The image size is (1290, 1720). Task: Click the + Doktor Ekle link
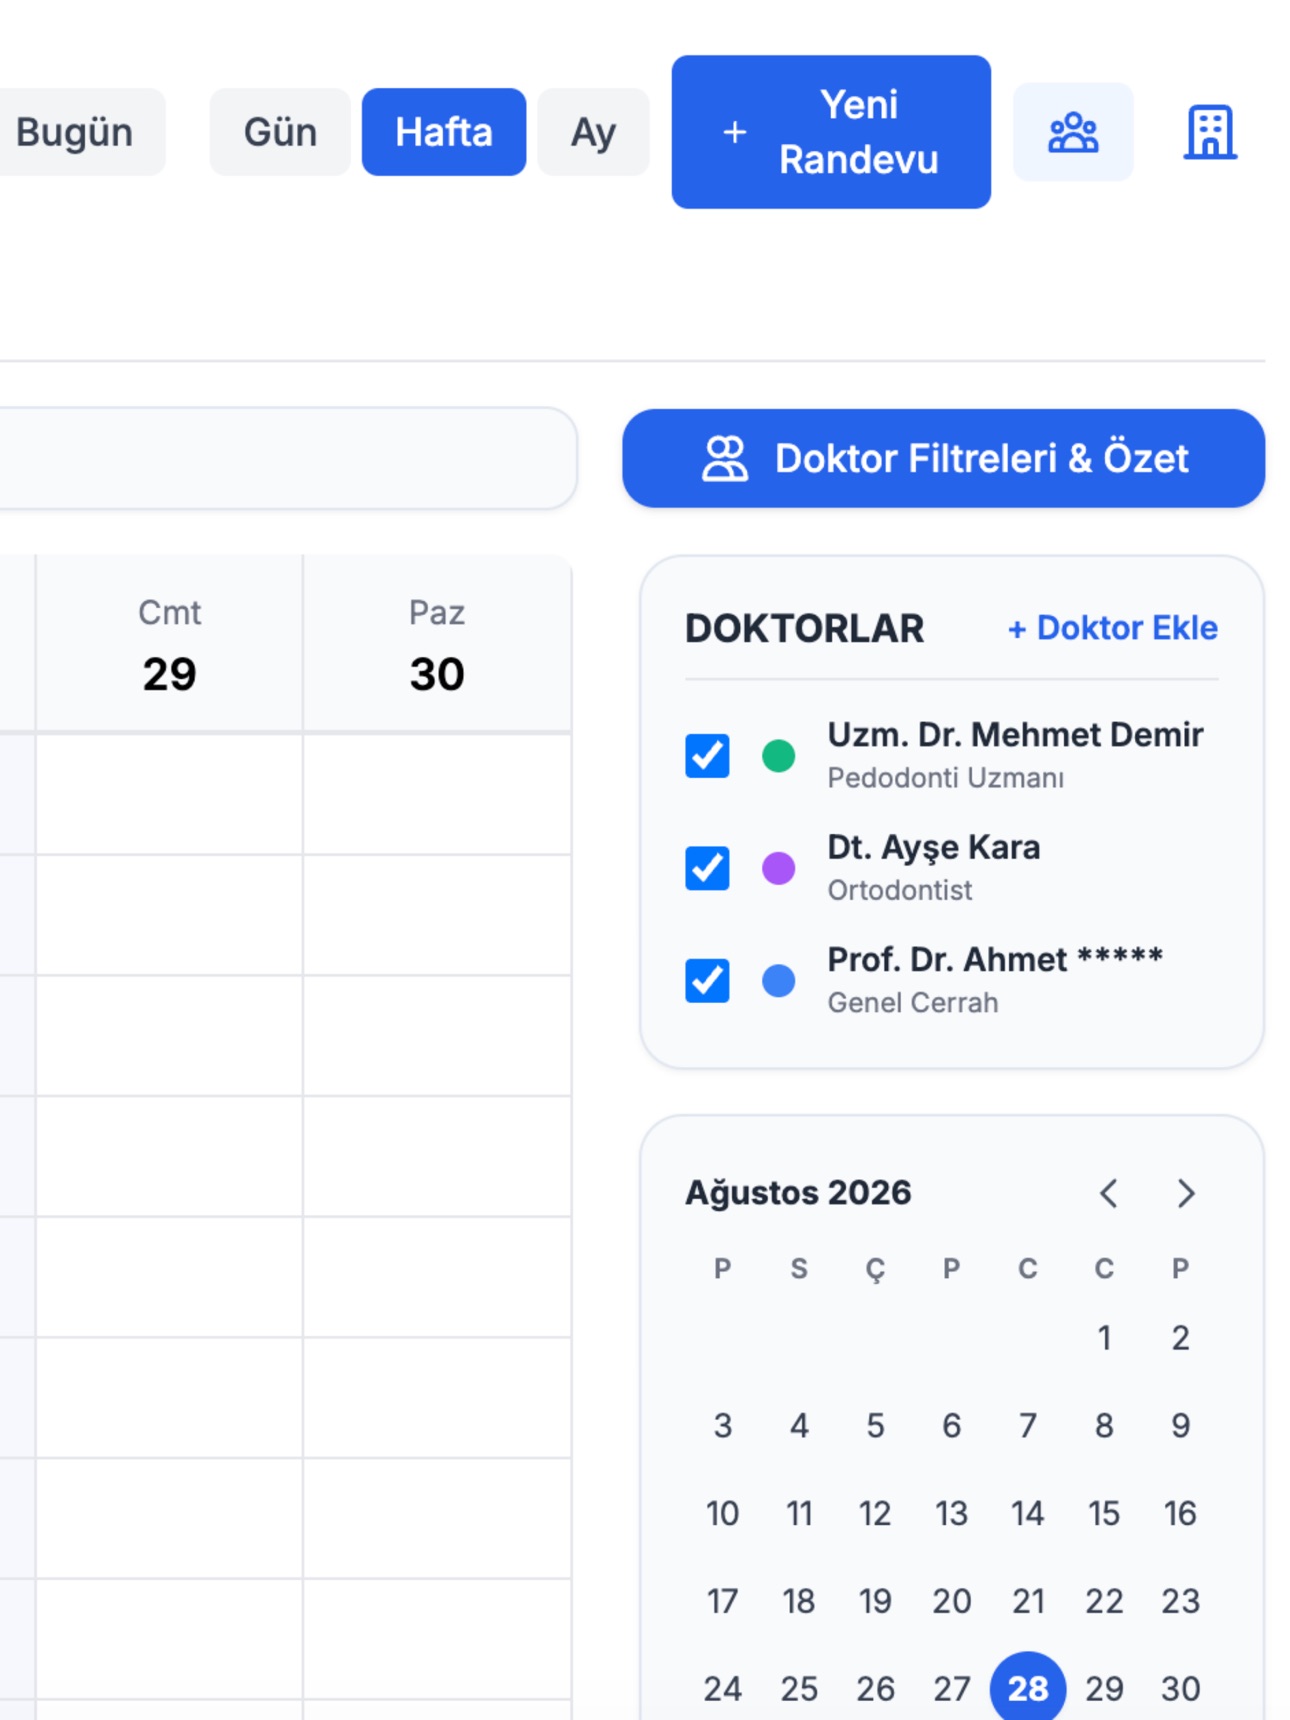pos(1112,628)
